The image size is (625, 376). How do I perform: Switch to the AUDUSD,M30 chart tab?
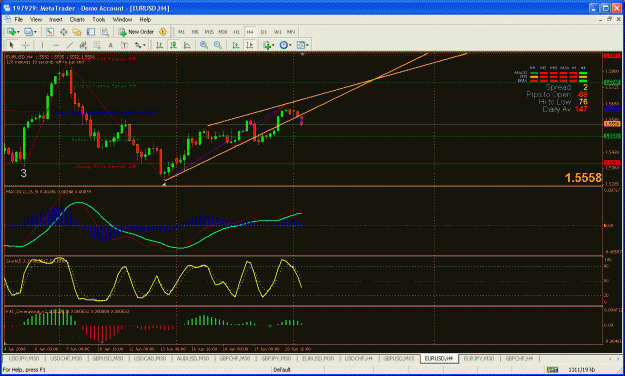coord(193,358)
